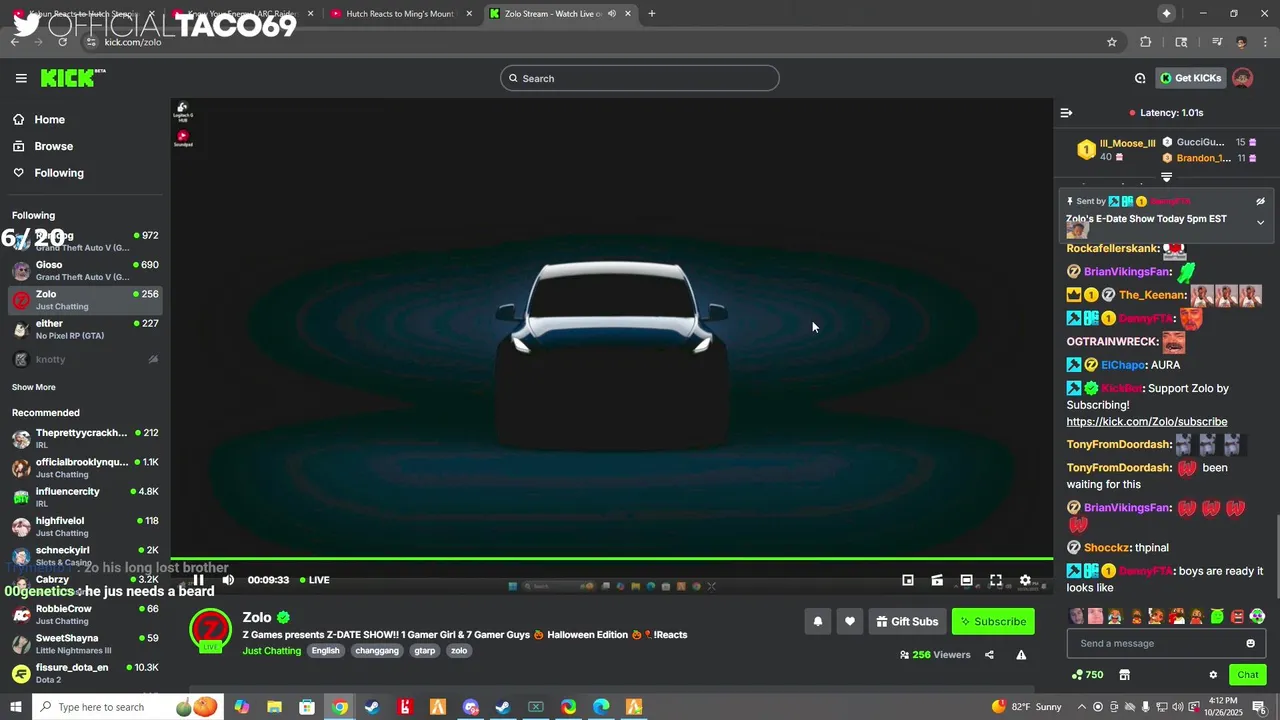
Task: Select the changgang tag
Action: pyautogui.click(x=376, y=651)
